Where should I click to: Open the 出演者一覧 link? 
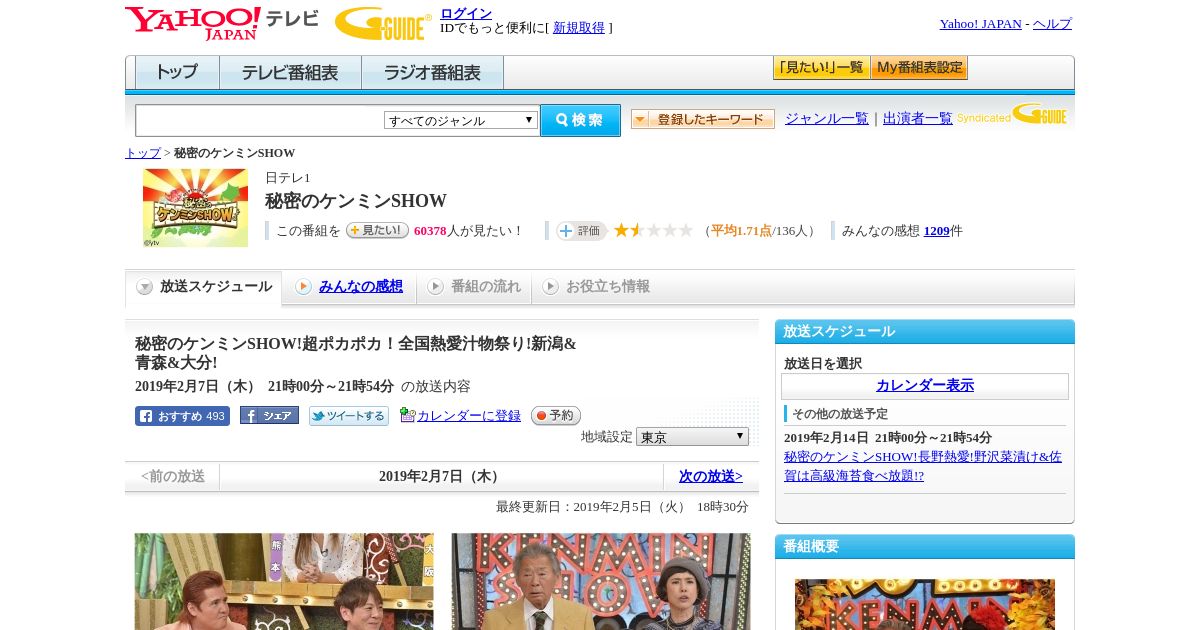click(x=918, y=119)
